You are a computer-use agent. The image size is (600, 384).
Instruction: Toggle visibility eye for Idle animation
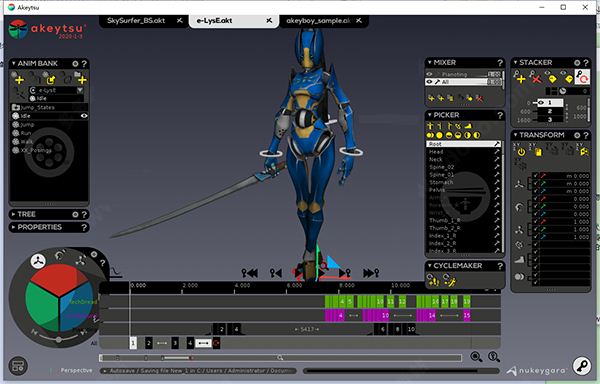tap(84, 116)
